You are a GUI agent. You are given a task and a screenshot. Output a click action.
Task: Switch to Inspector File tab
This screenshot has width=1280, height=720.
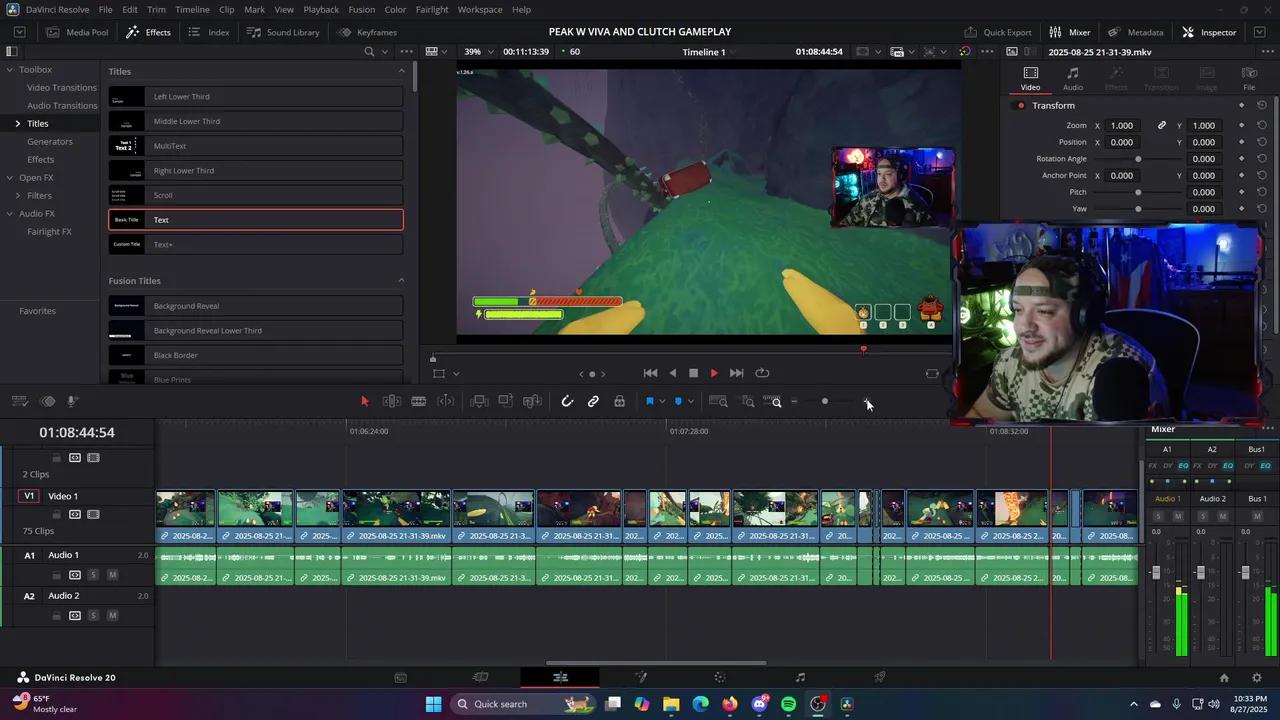(1249, 79)
